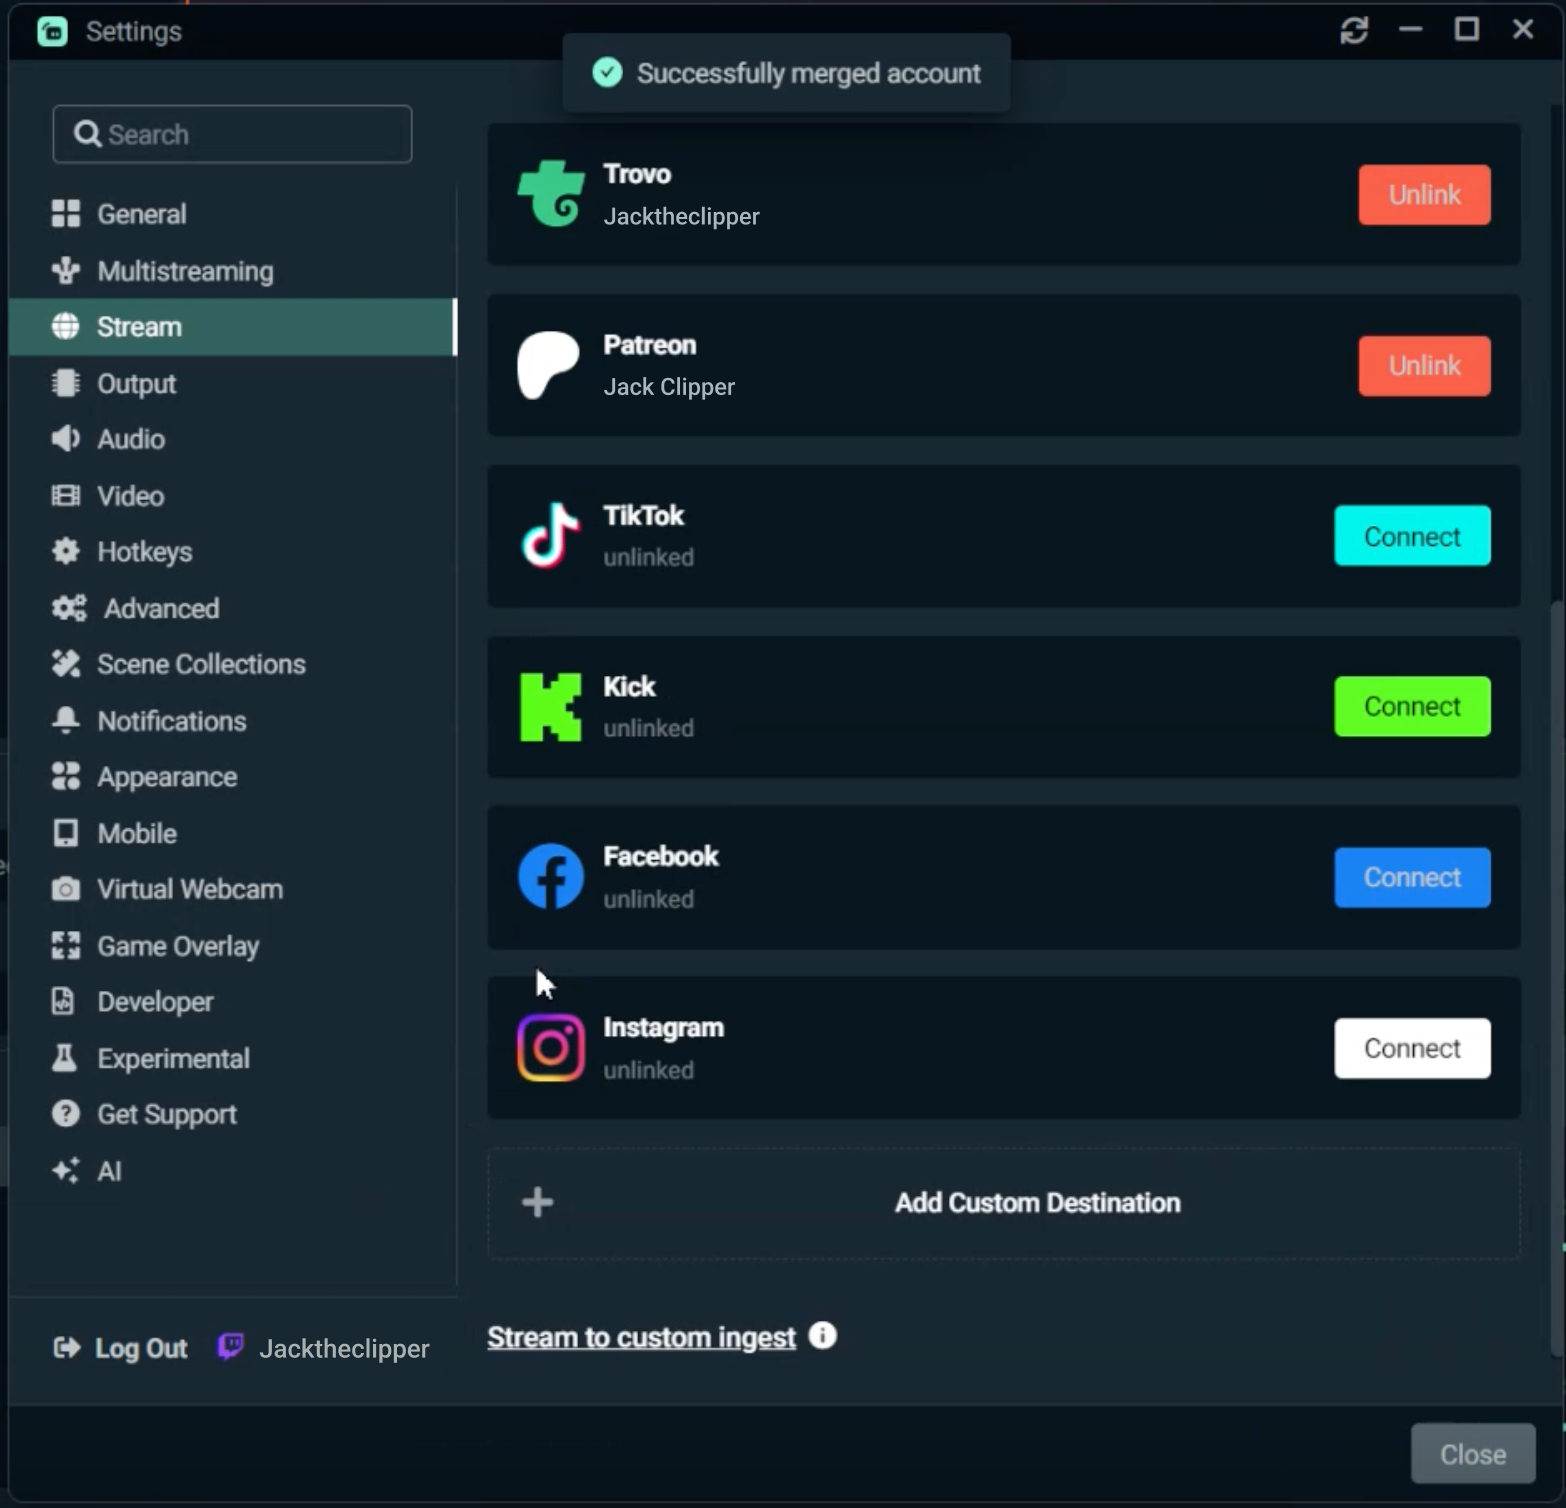The height and width of the screenshot is (1508, 1566).
Task: Click Add Custom Destination
Action: click(x=1003, y=1203)
